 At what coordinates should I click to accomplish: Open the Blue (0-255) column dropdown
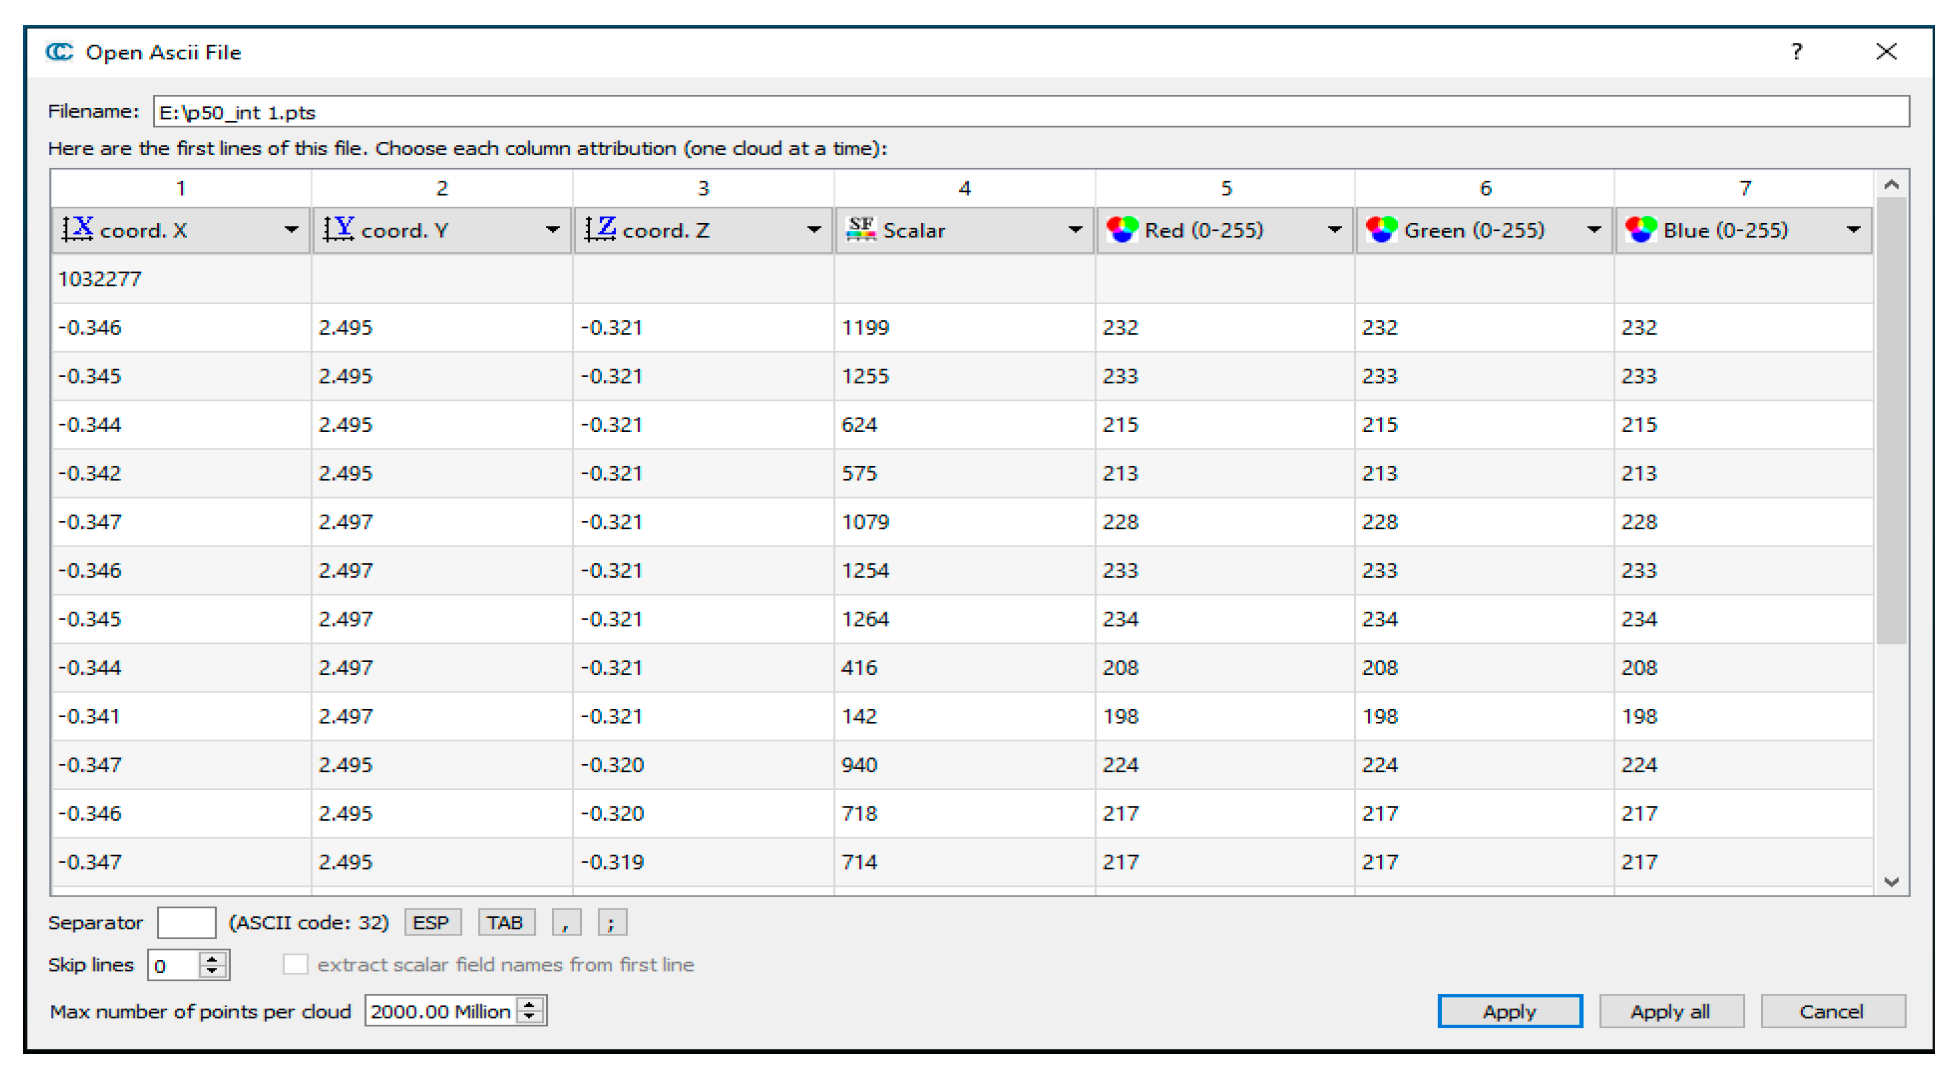click(1853, 230)
